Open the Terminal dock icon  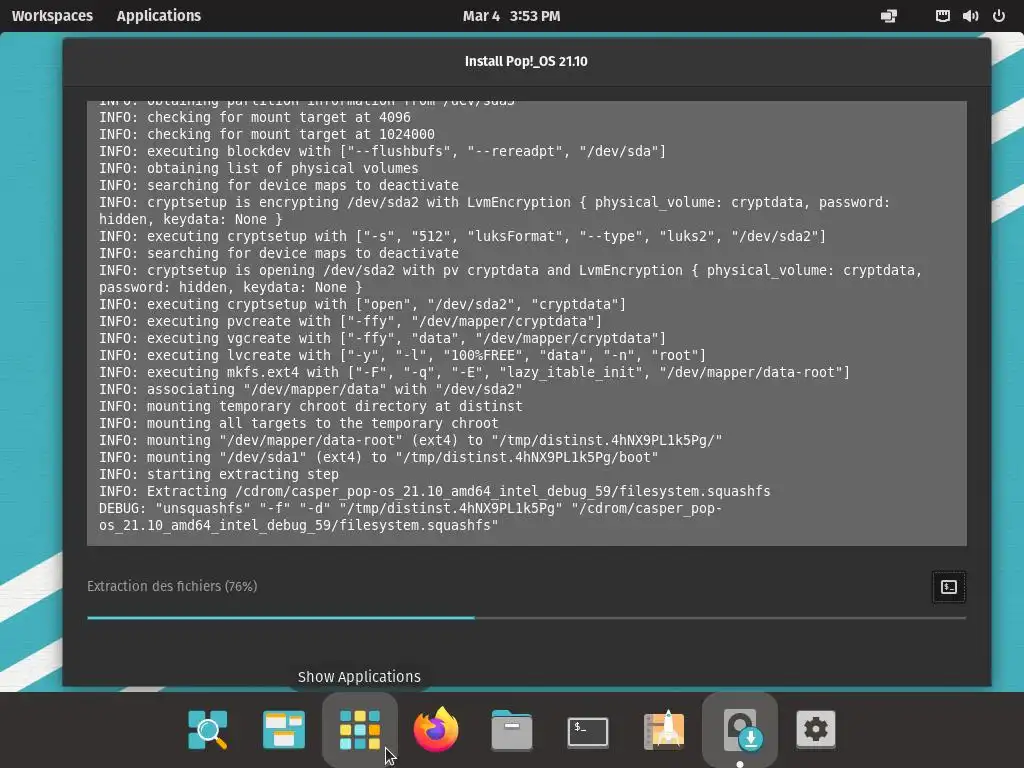click(588, 731)
